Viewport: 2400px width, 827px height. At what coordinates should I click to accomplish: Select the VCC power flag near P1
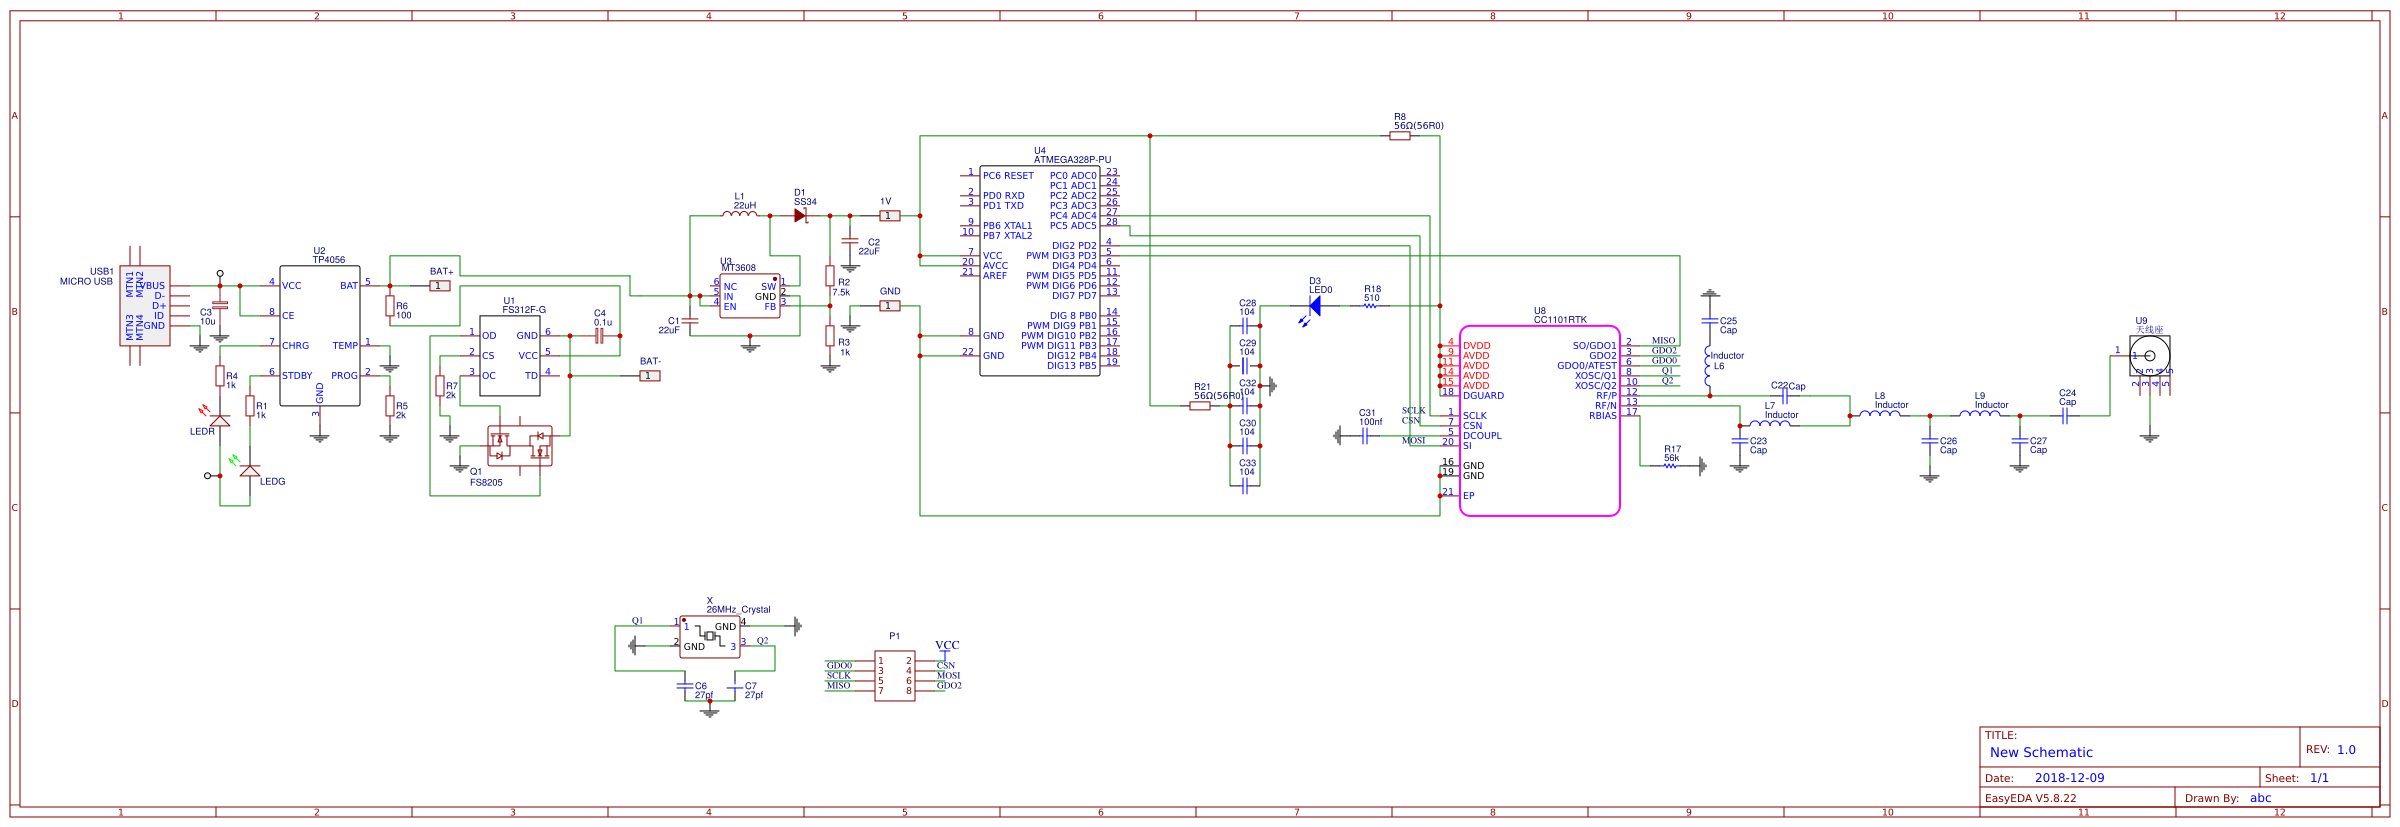tap(946, 647)
